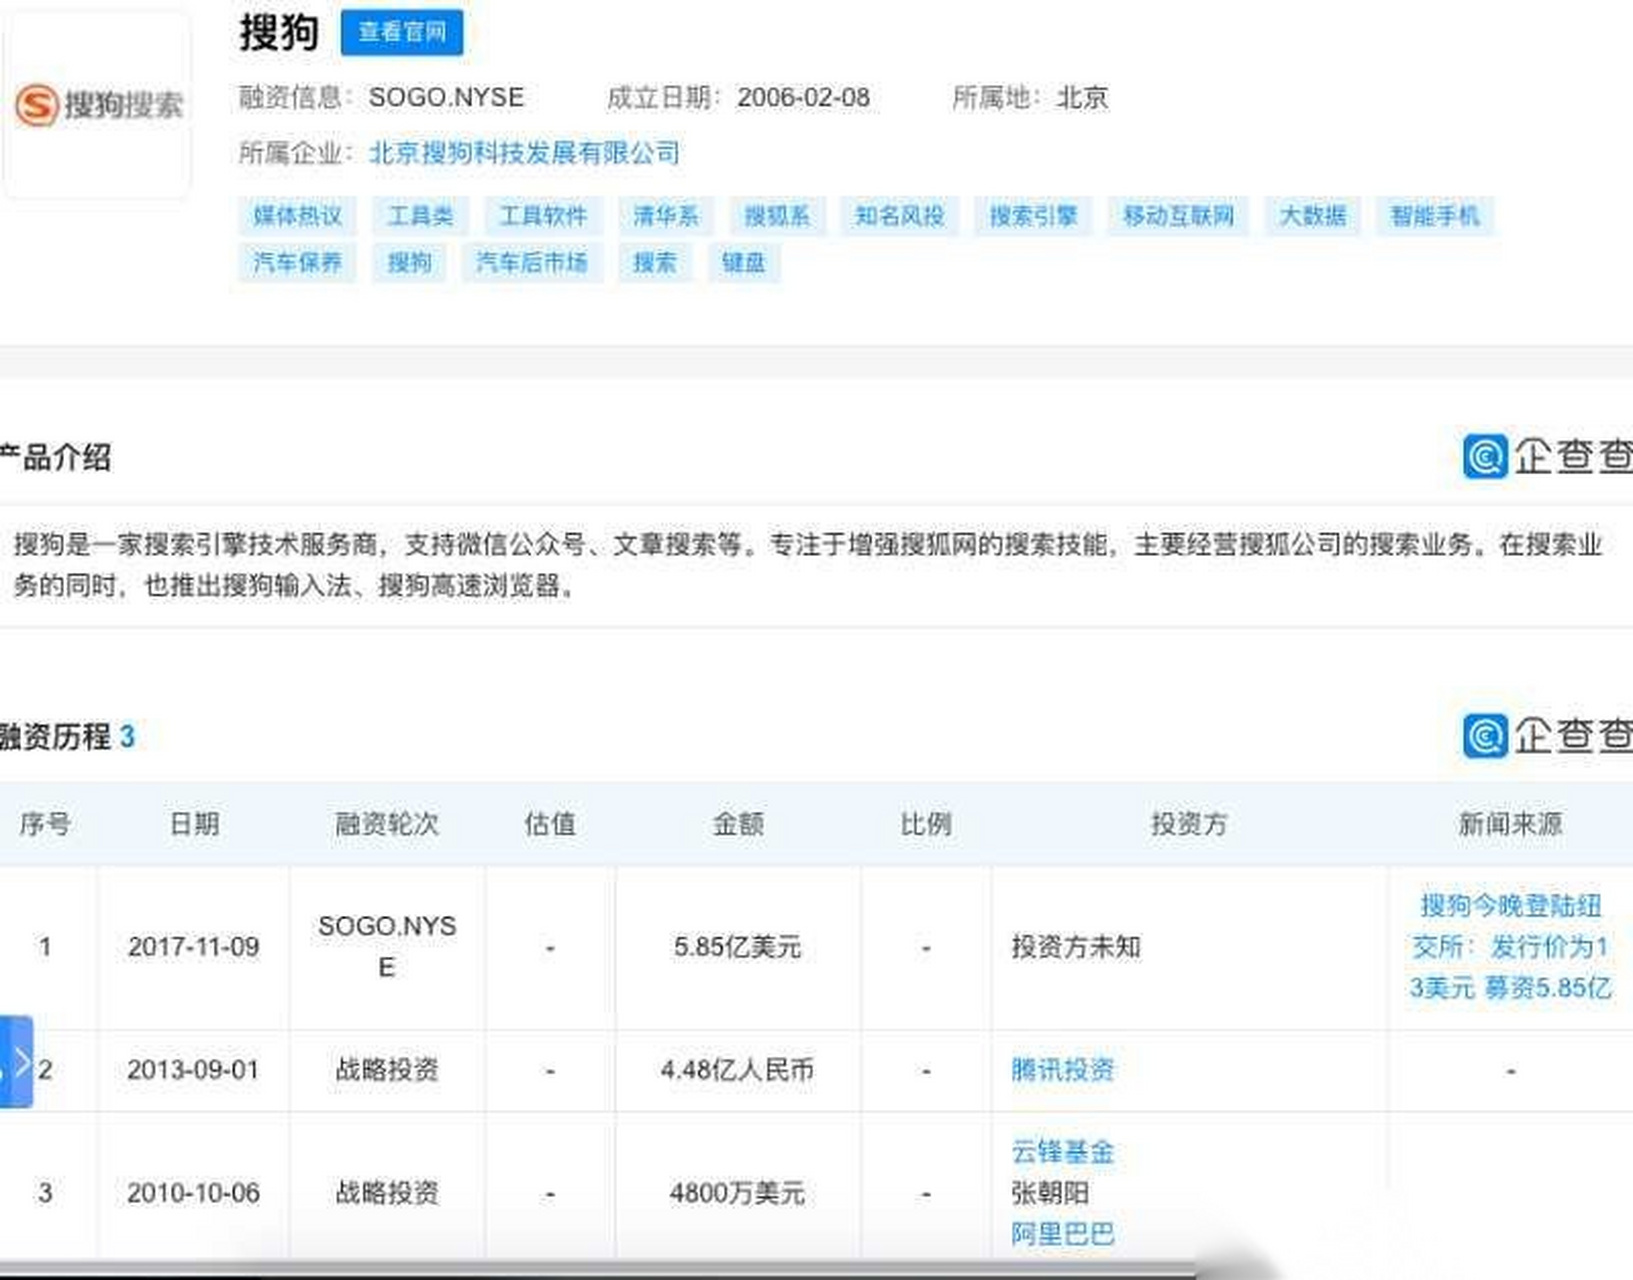Select the 智能手机 tag
The width and height of the screenshot is (1633, 1280).
pos(1434,216)
